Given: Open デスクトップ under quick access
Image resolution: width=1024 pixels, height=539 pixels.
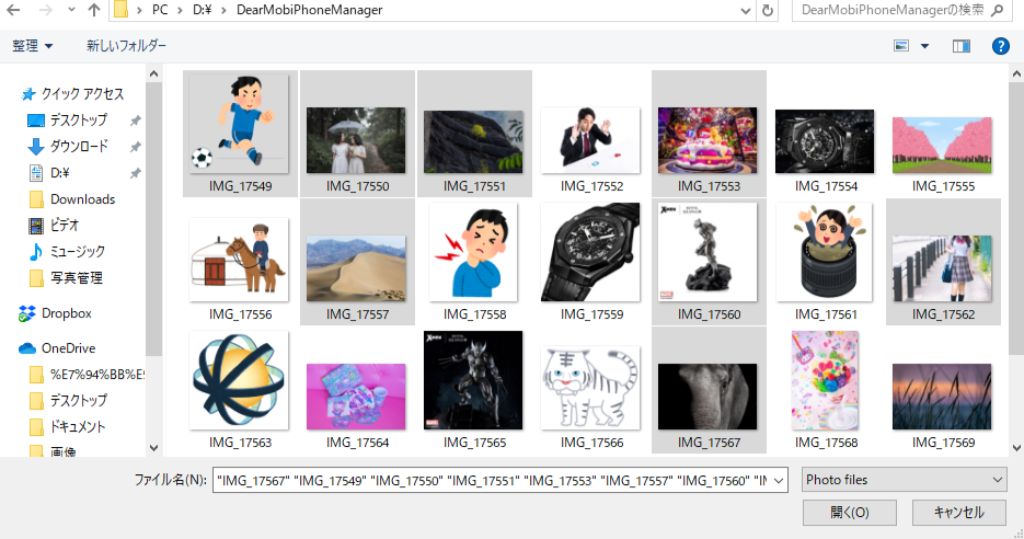Looking at the screenshot, I should coord(67,120).
